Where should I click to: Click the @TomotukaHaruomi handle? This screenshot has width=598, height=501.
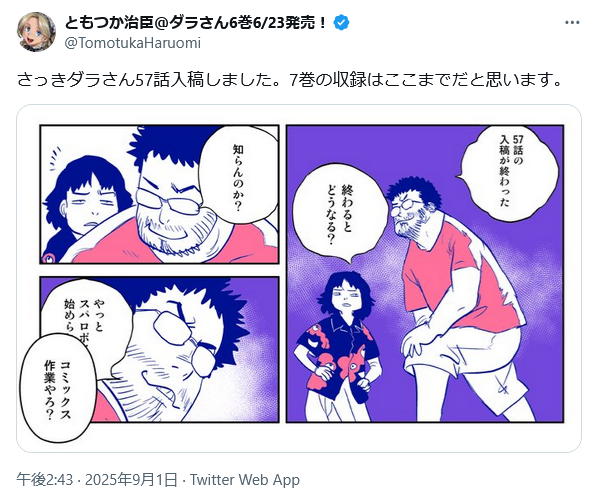click(x=133, y=43)
